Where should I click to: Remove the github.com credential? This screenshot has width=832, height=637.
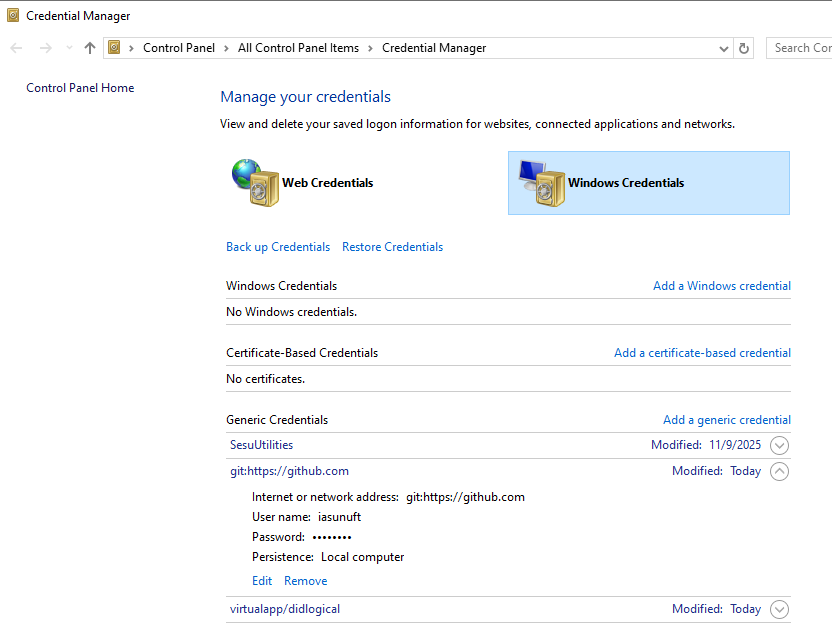pyautogui.click(x=305, y=581)
